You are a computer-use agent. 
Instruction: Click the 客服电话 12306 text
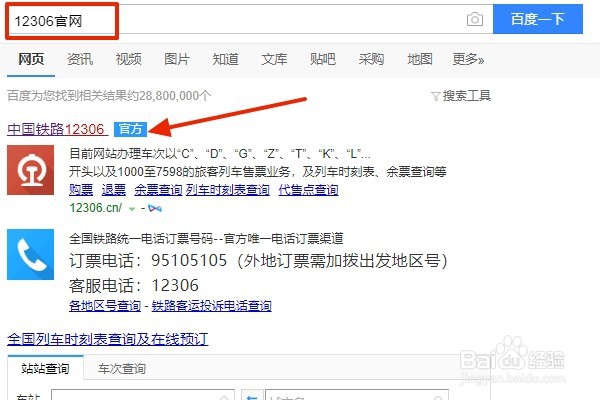(x=134, y=286)
